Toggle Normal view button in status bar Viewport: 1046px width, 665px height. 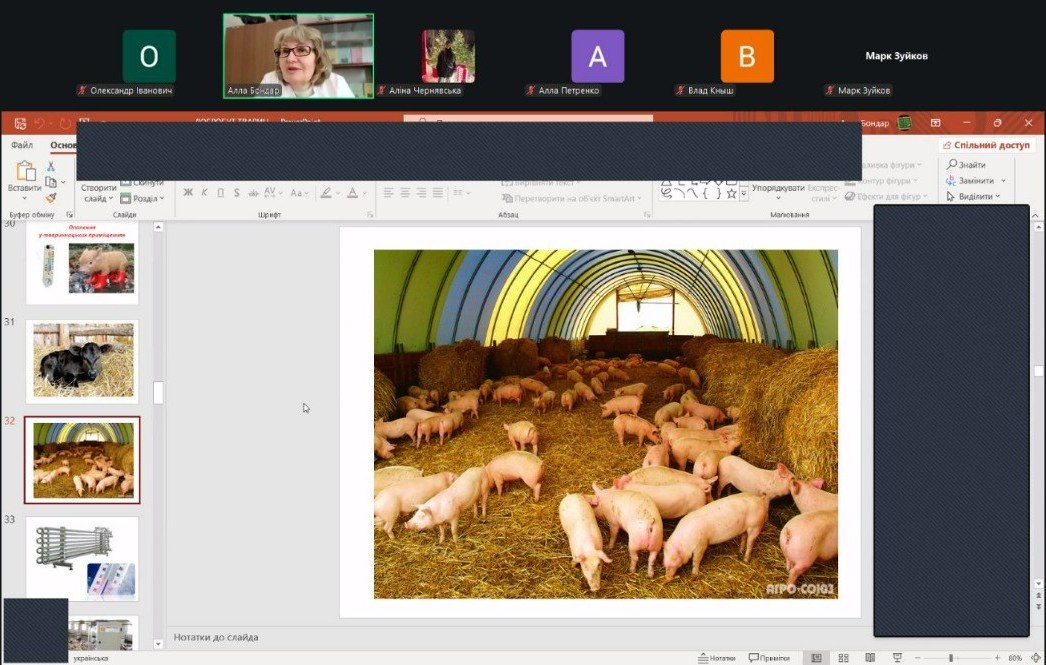[x=817, y=658]
